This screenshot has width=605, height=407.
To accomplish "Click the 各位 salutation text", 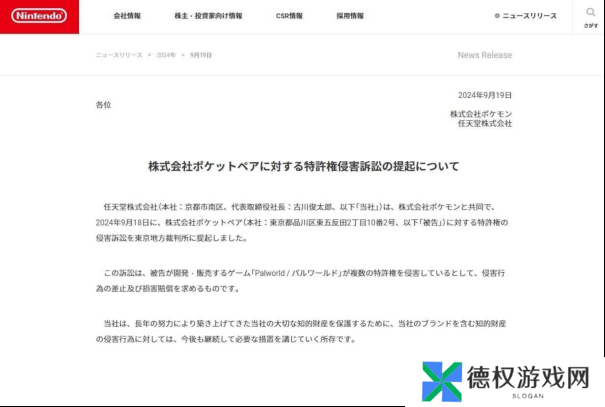I will (x=103, y=105).
